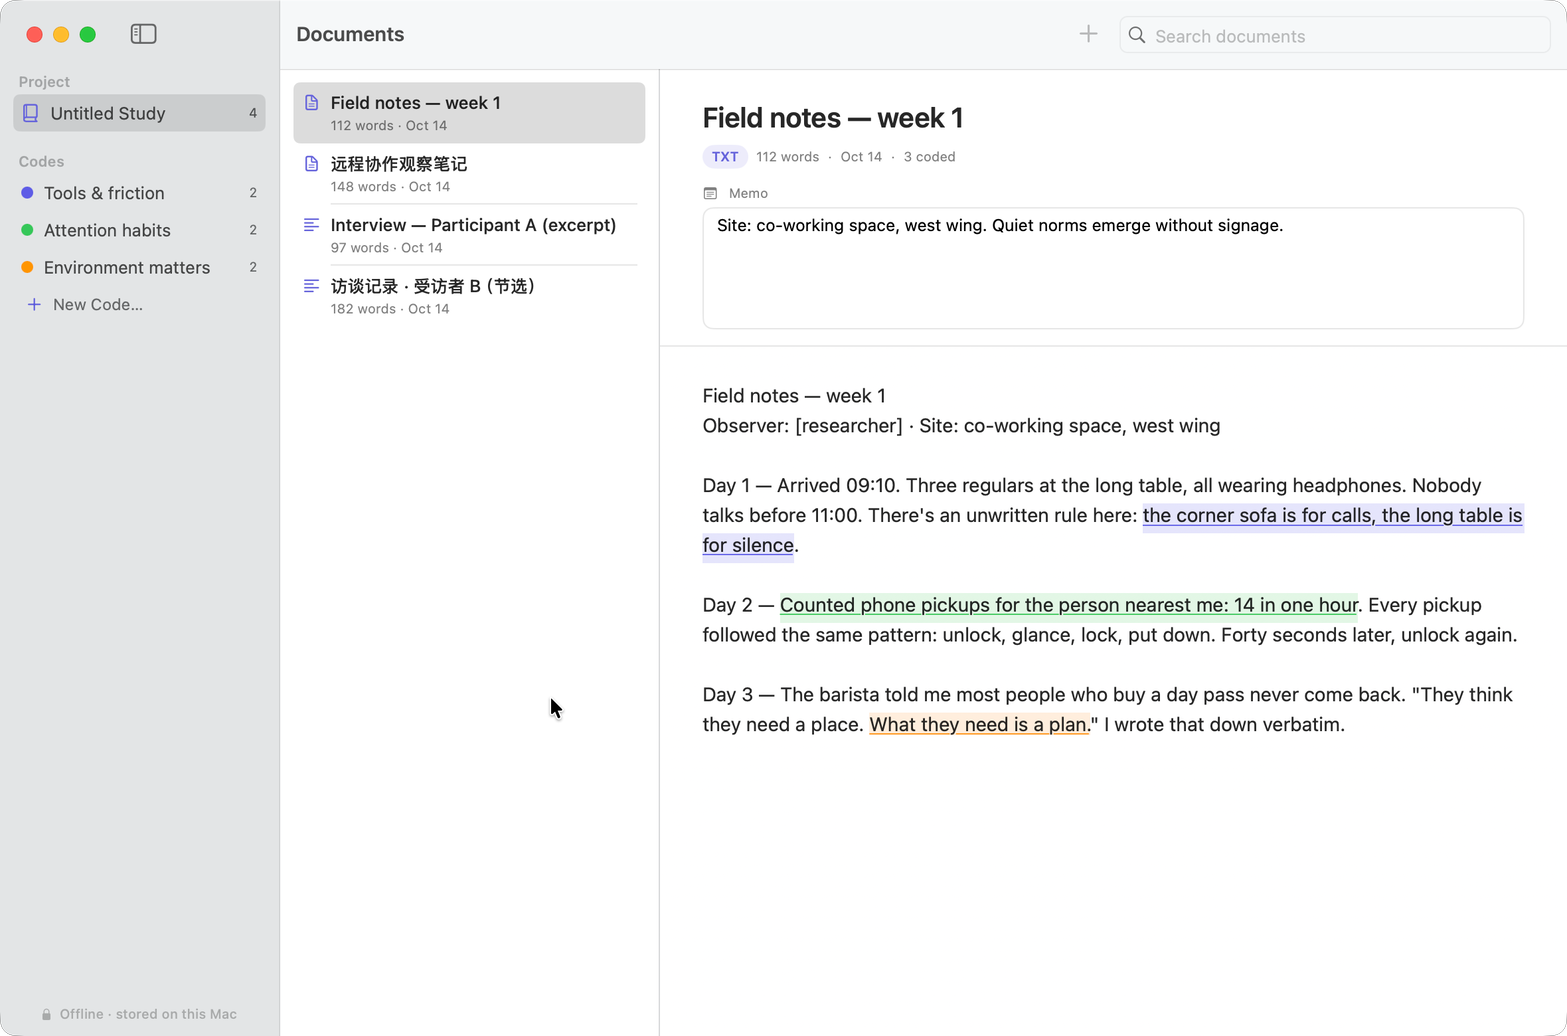This screenshot has height=1036, width=1567.
Task: Click the plus icon to add document
Action: tap(1088, 34)
